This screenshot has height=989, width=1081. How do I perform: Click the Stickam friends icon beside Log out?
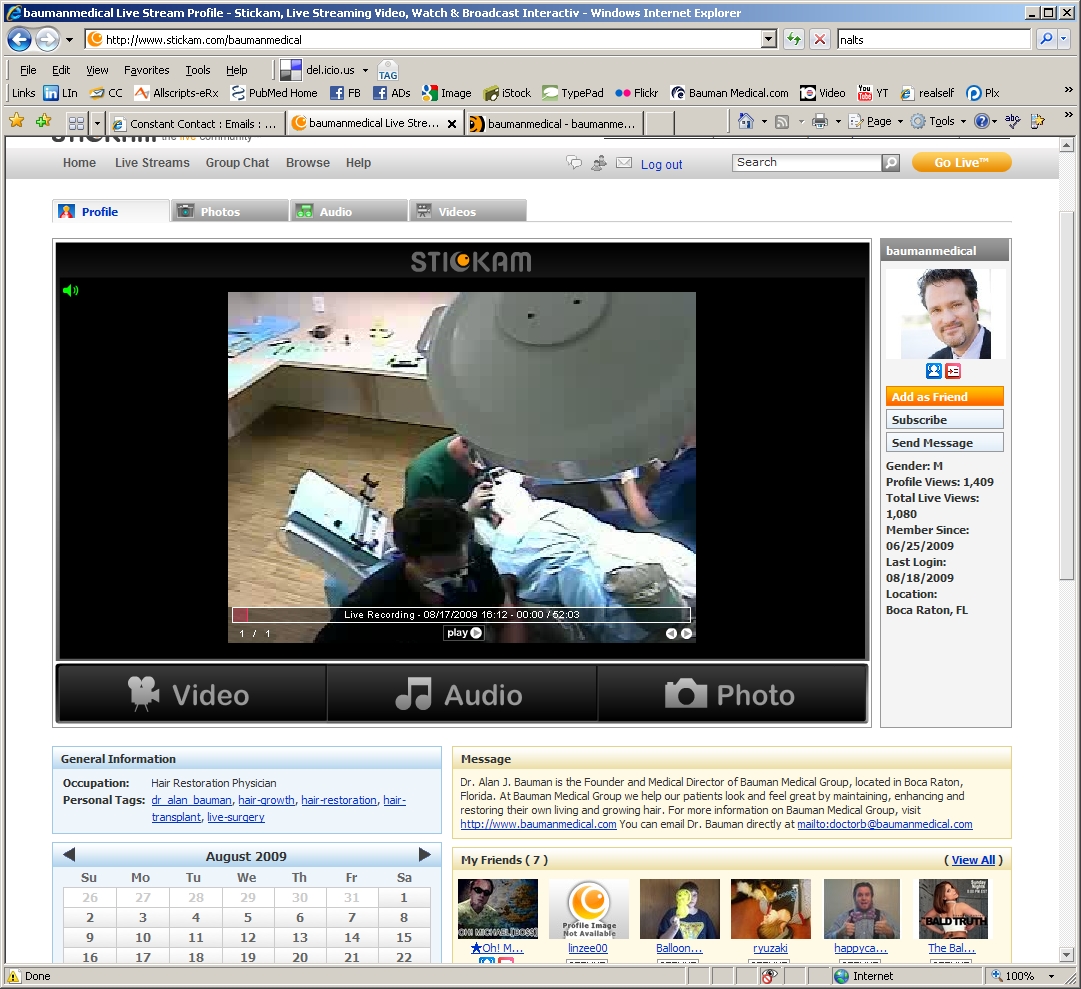[x=598, y=163]
